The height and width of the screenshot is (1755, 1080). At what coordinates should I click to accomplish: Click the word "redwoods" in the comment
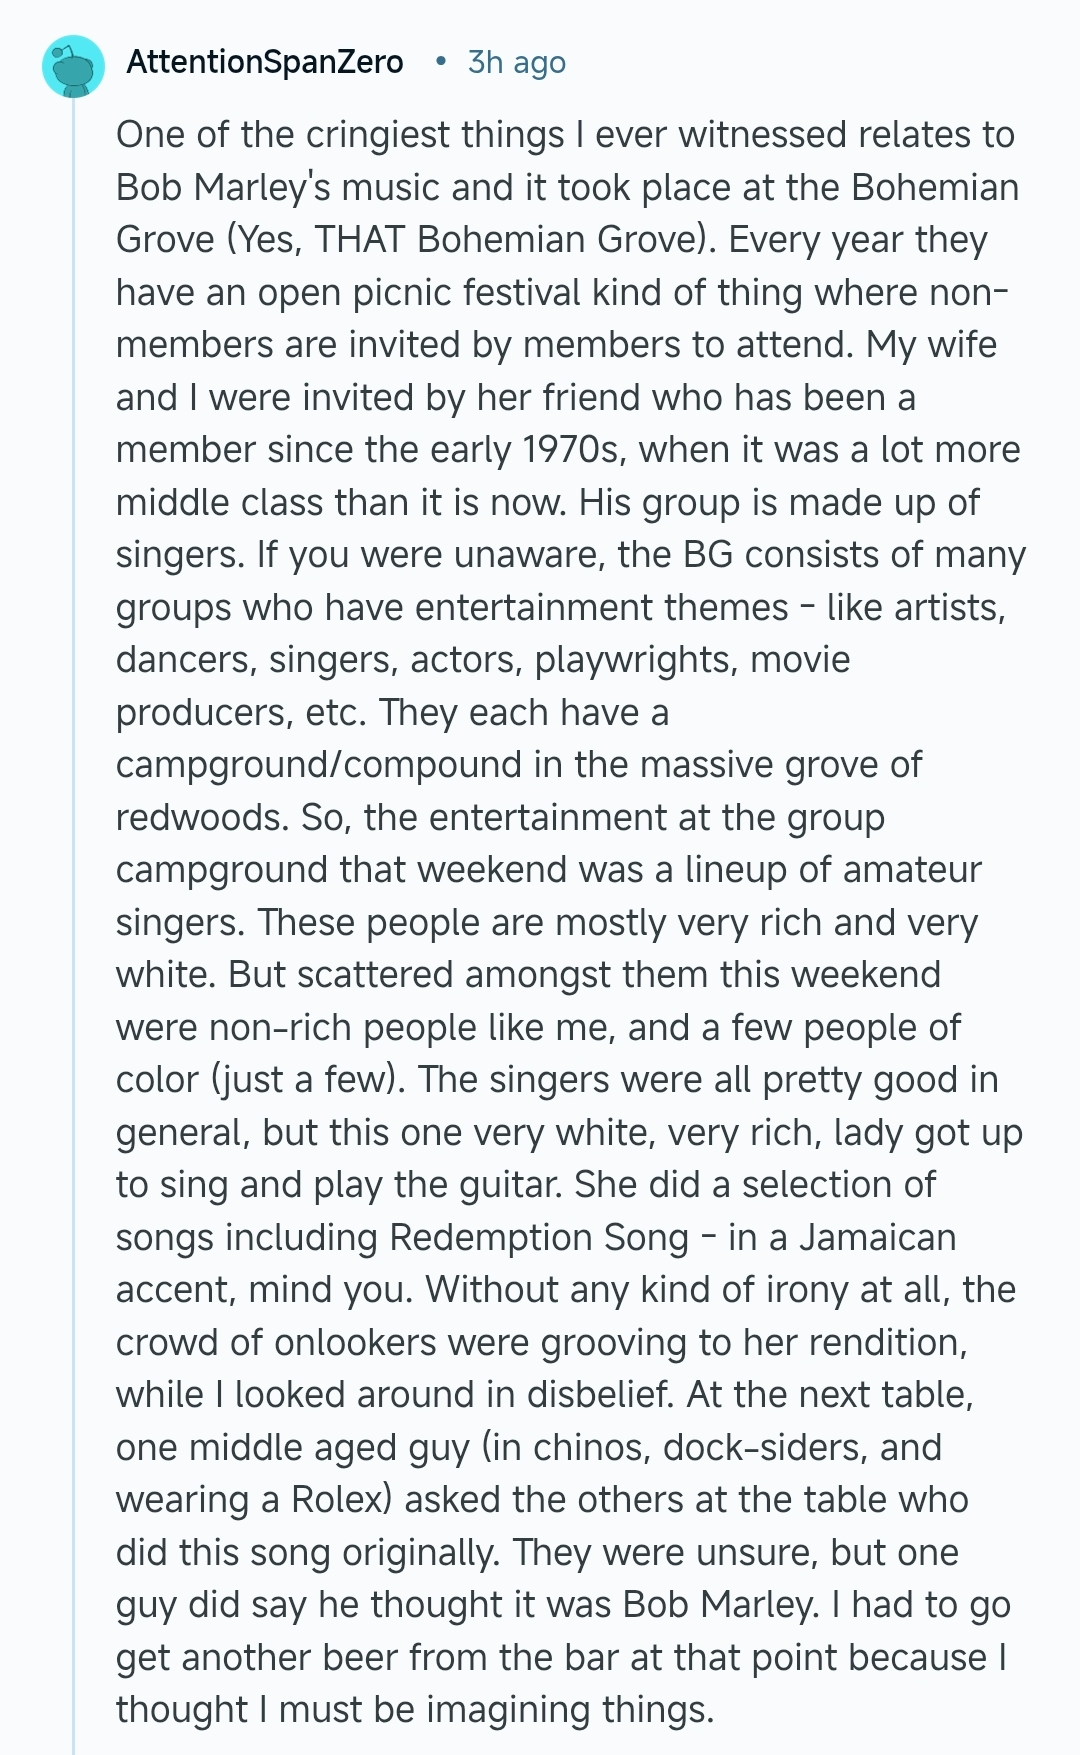(202, 817)
